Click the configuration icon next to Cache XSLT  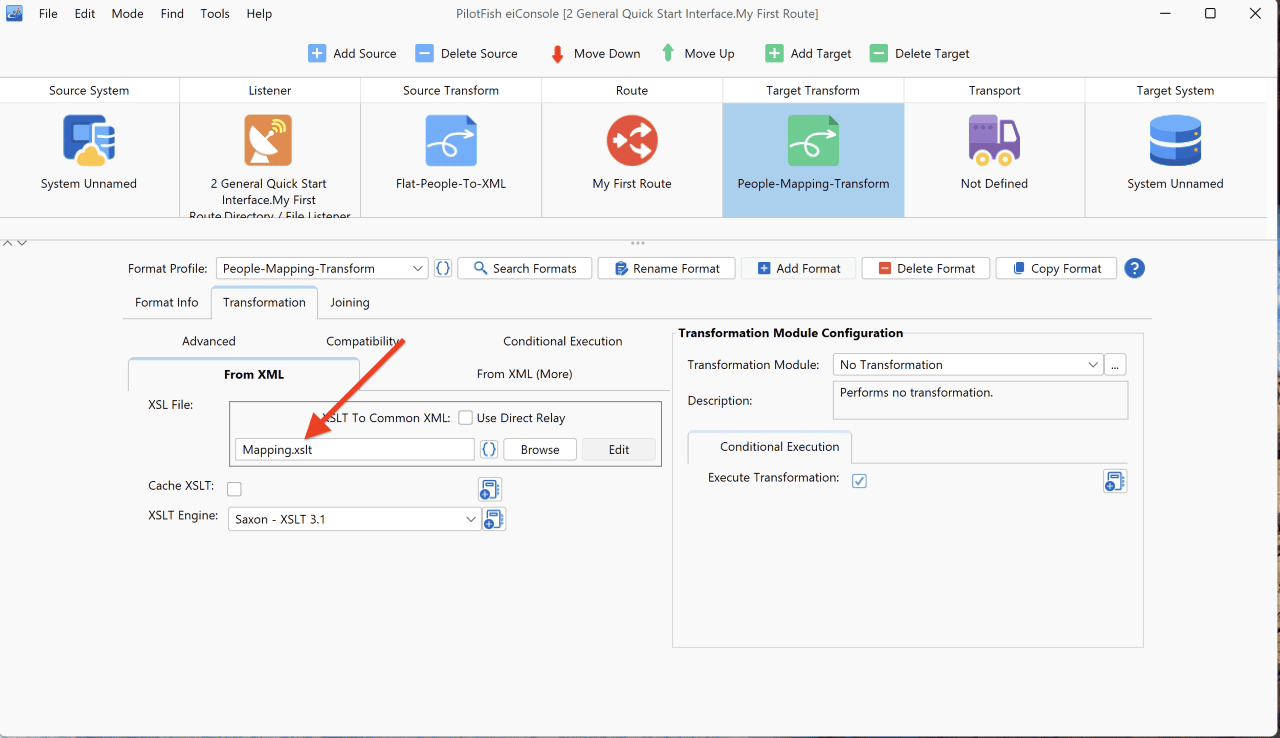tap(490, 489)
